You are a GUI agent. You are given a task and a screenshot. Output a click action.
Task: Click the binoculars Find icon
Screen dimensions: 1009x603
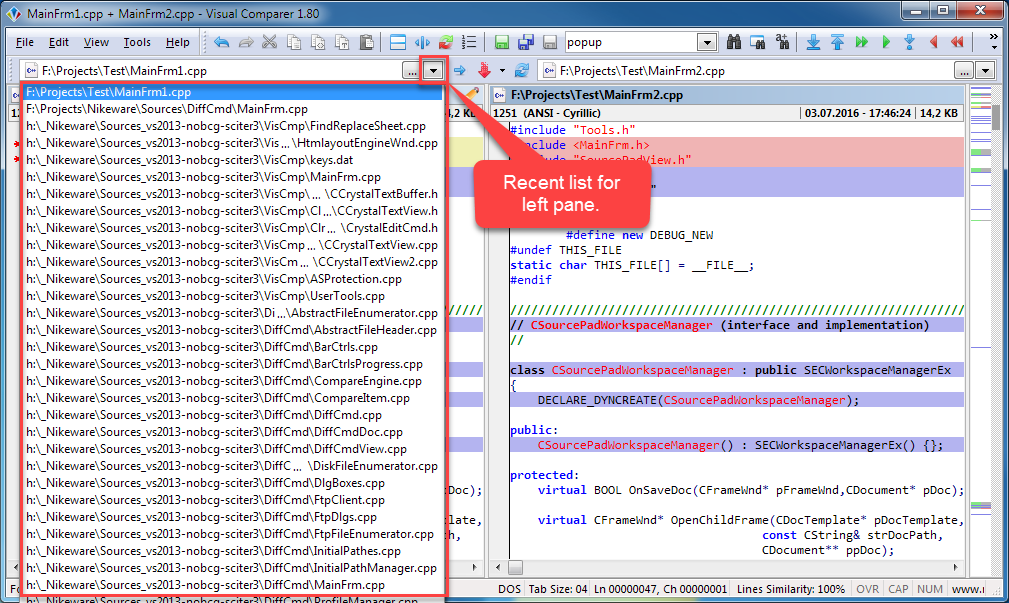point(734,43)
